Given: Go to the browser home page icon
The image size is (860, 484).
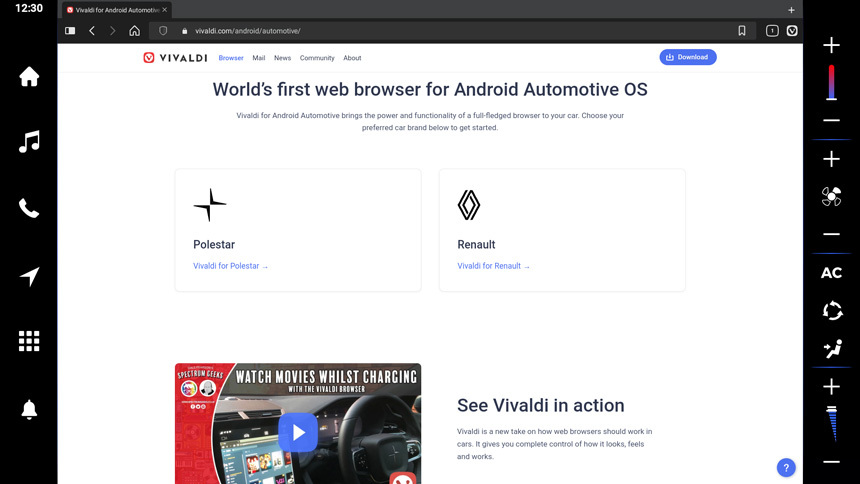Looking at the screenshot, I should (x=134, y=31).
